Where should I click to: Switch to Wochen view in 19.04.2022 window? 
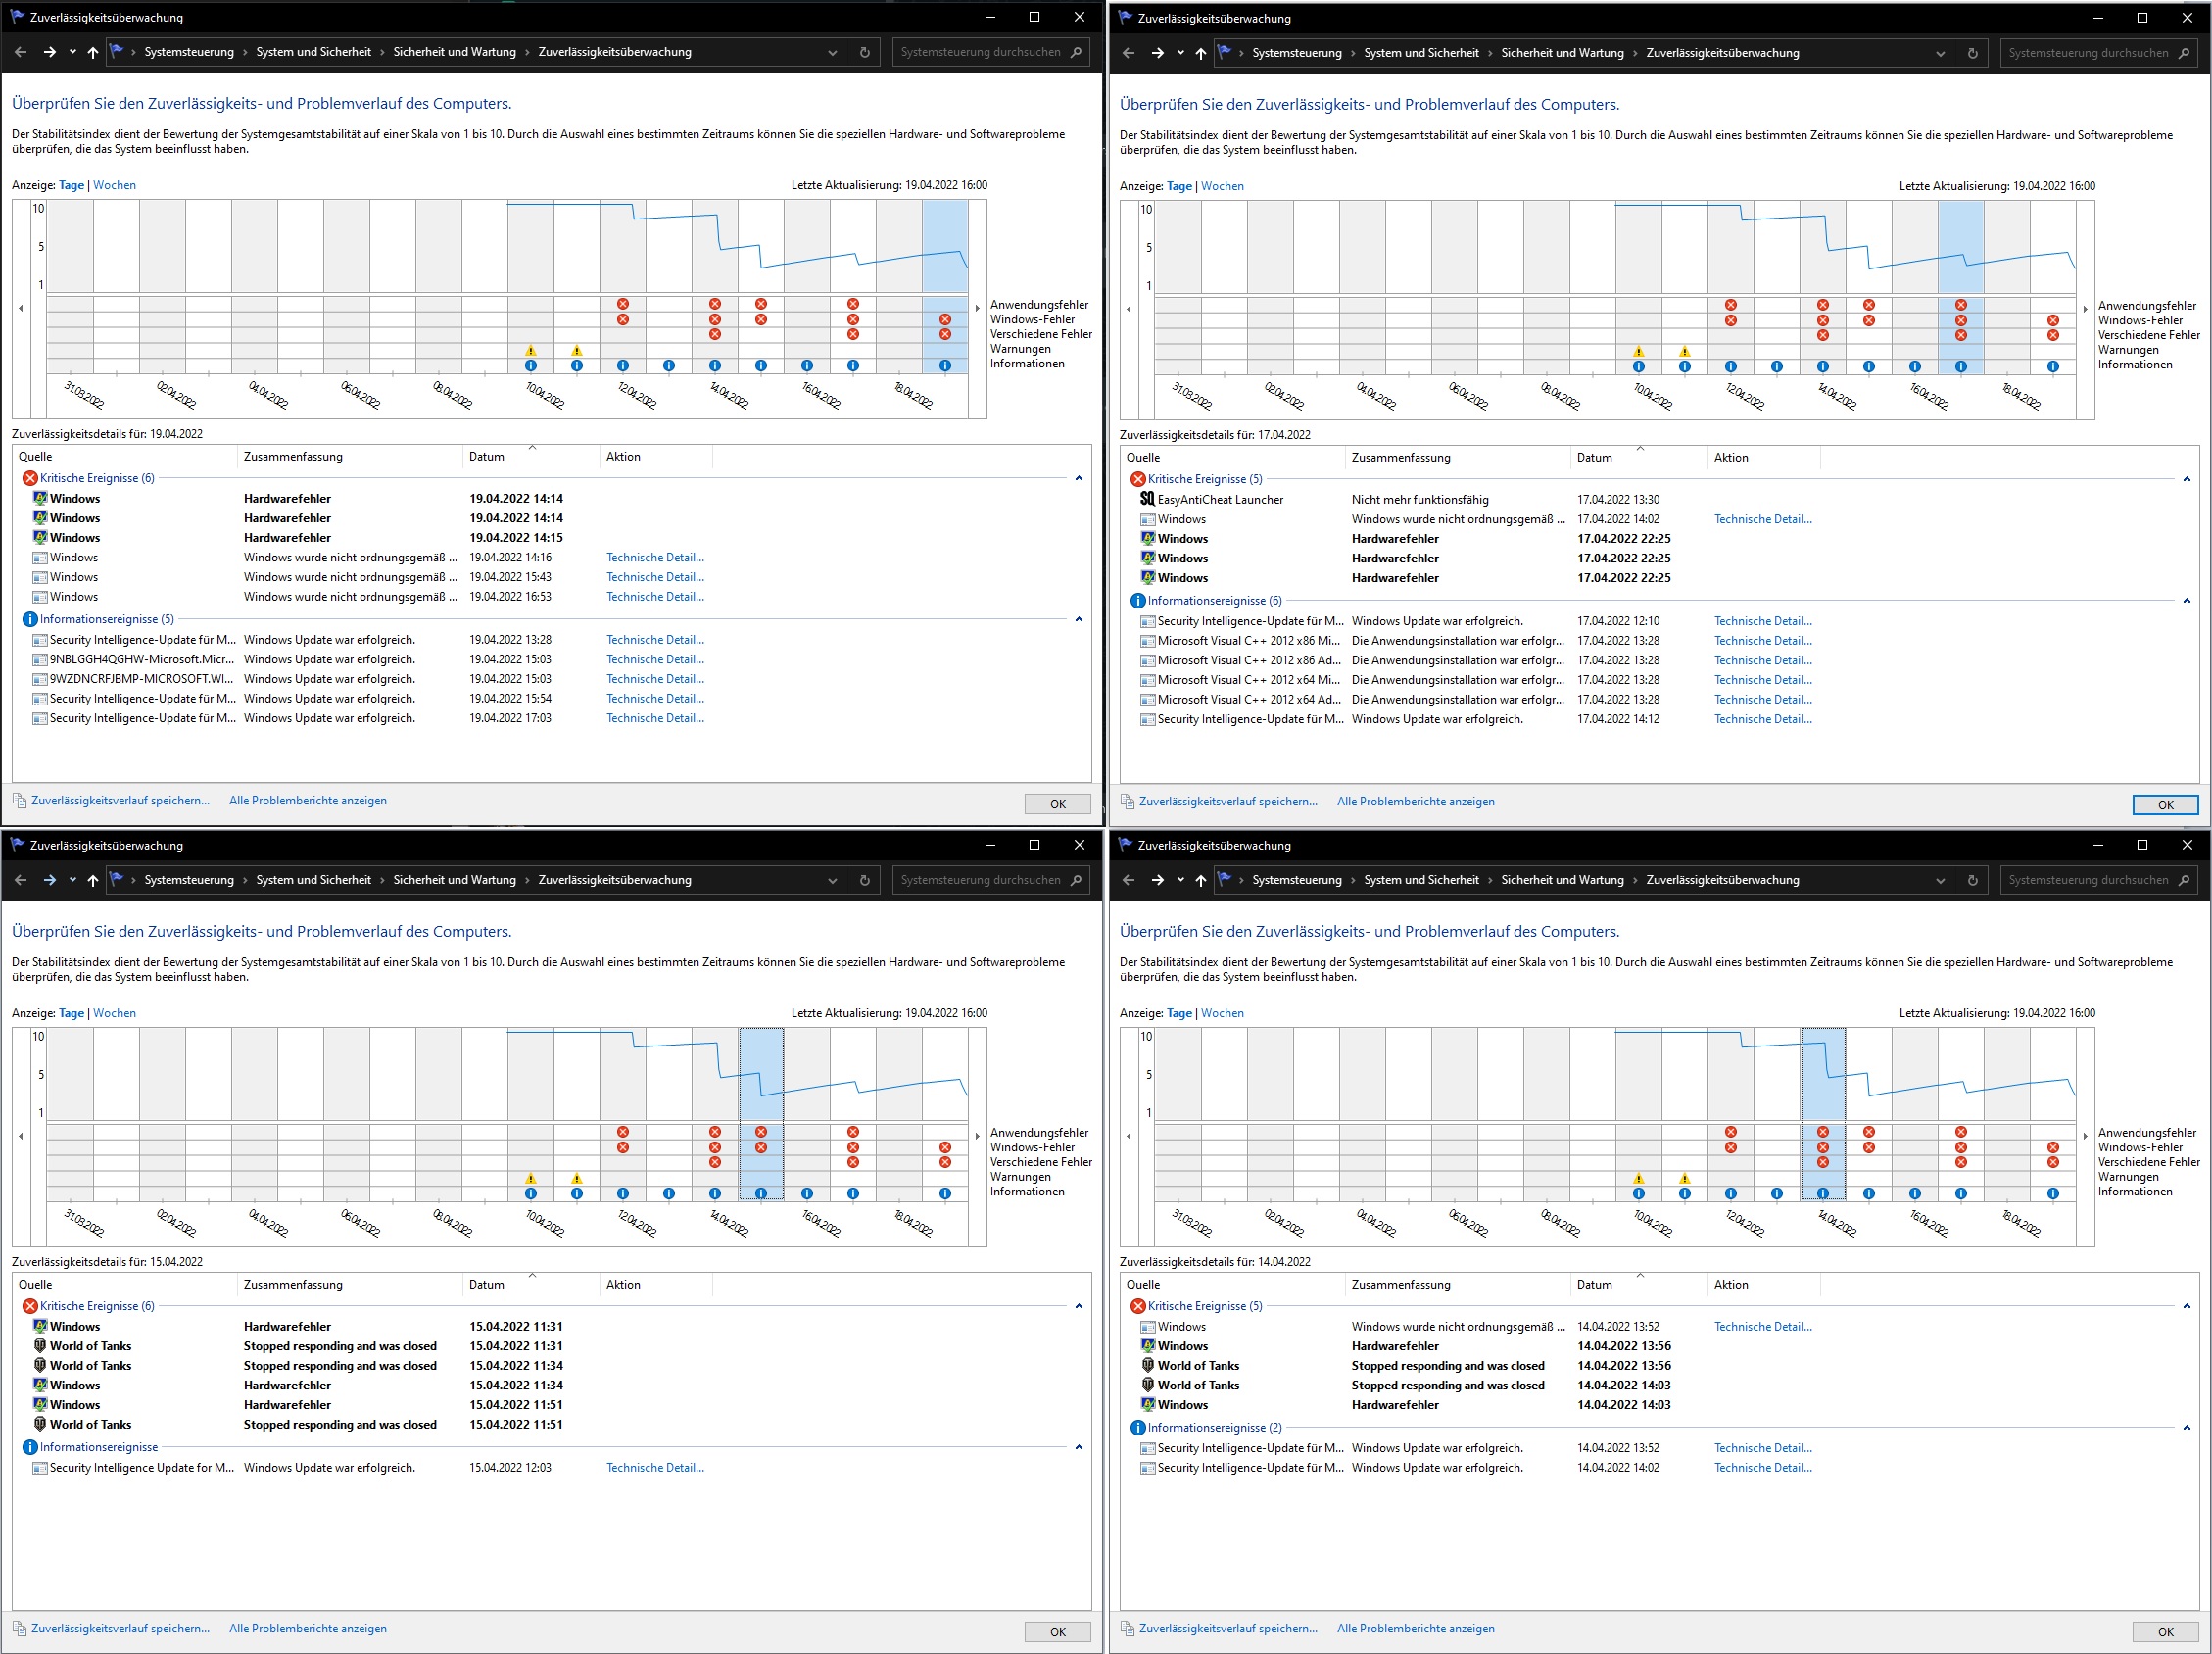click(x=114, y=185)
